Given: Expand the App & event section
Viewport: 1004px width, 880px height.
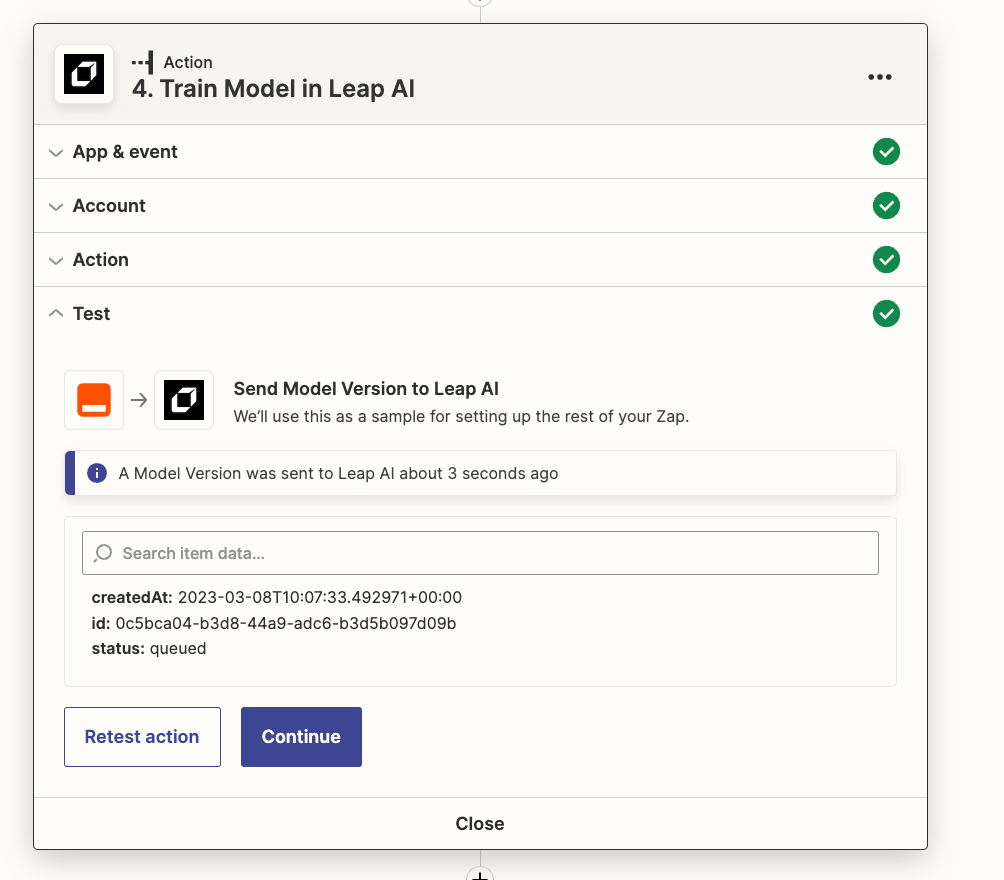Looking at the screenshot, I should point(55,152).
